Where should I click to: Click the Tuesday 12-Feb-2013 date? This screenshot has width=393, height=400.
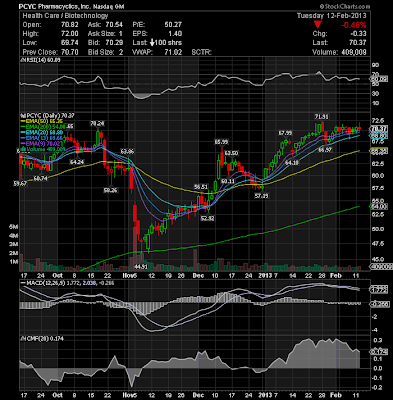coord(332,16)
